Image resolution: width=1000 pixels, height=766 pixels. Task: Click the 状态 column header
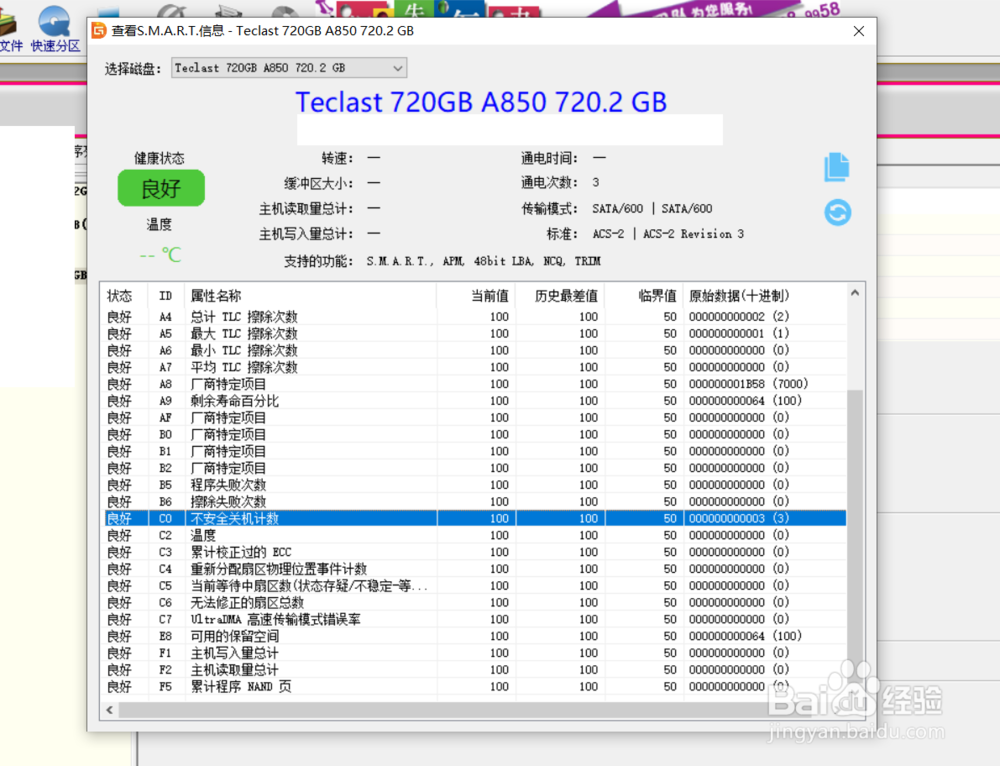click(125, 296)
